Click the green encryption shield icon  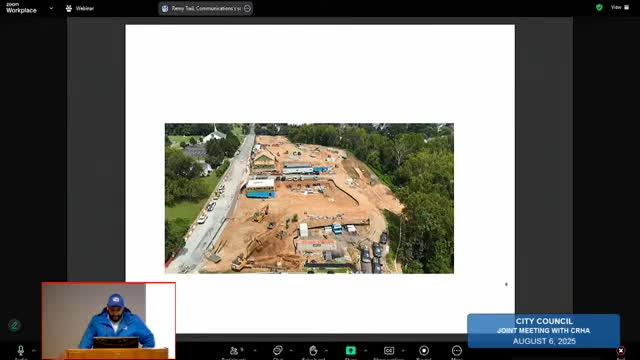point(599,7)
